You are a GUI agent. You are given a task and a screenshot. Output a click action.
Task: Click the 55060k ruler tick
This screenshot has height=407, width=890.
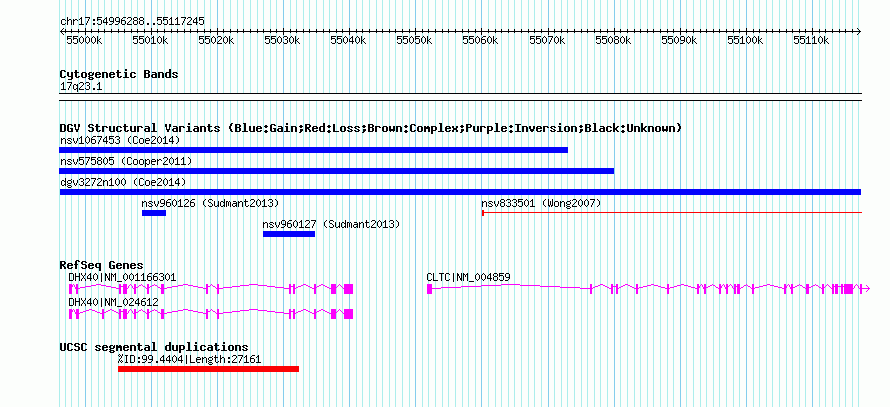pyautogui.click(x=481, y=40)
